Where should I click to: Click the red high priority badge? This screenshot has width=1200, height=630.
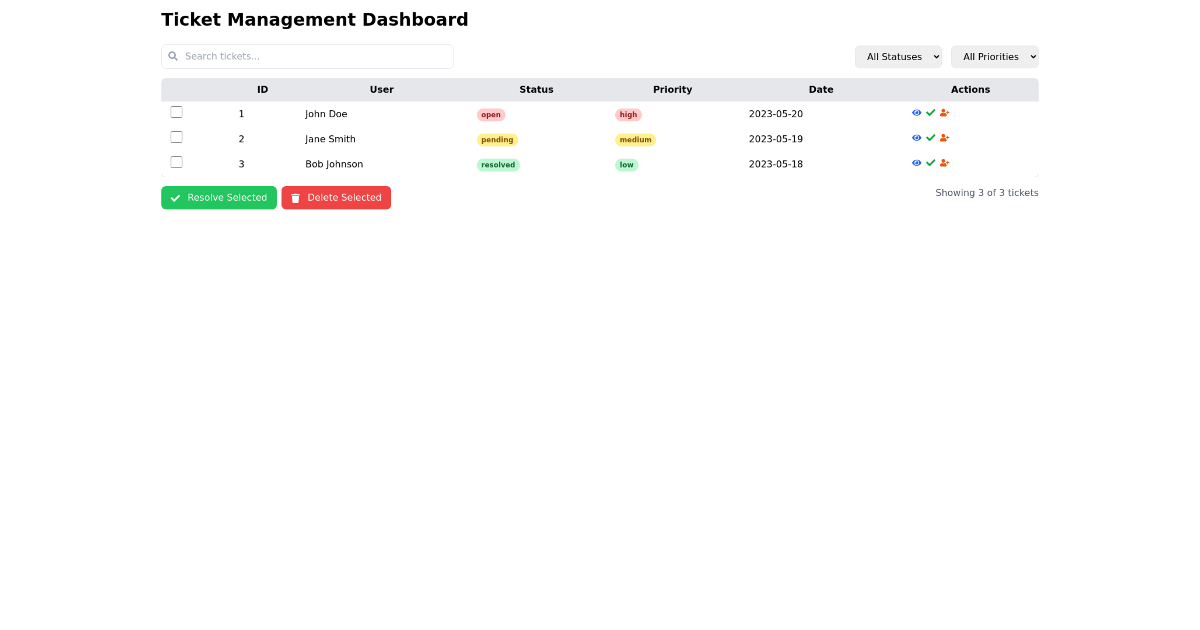click(628, 114)
